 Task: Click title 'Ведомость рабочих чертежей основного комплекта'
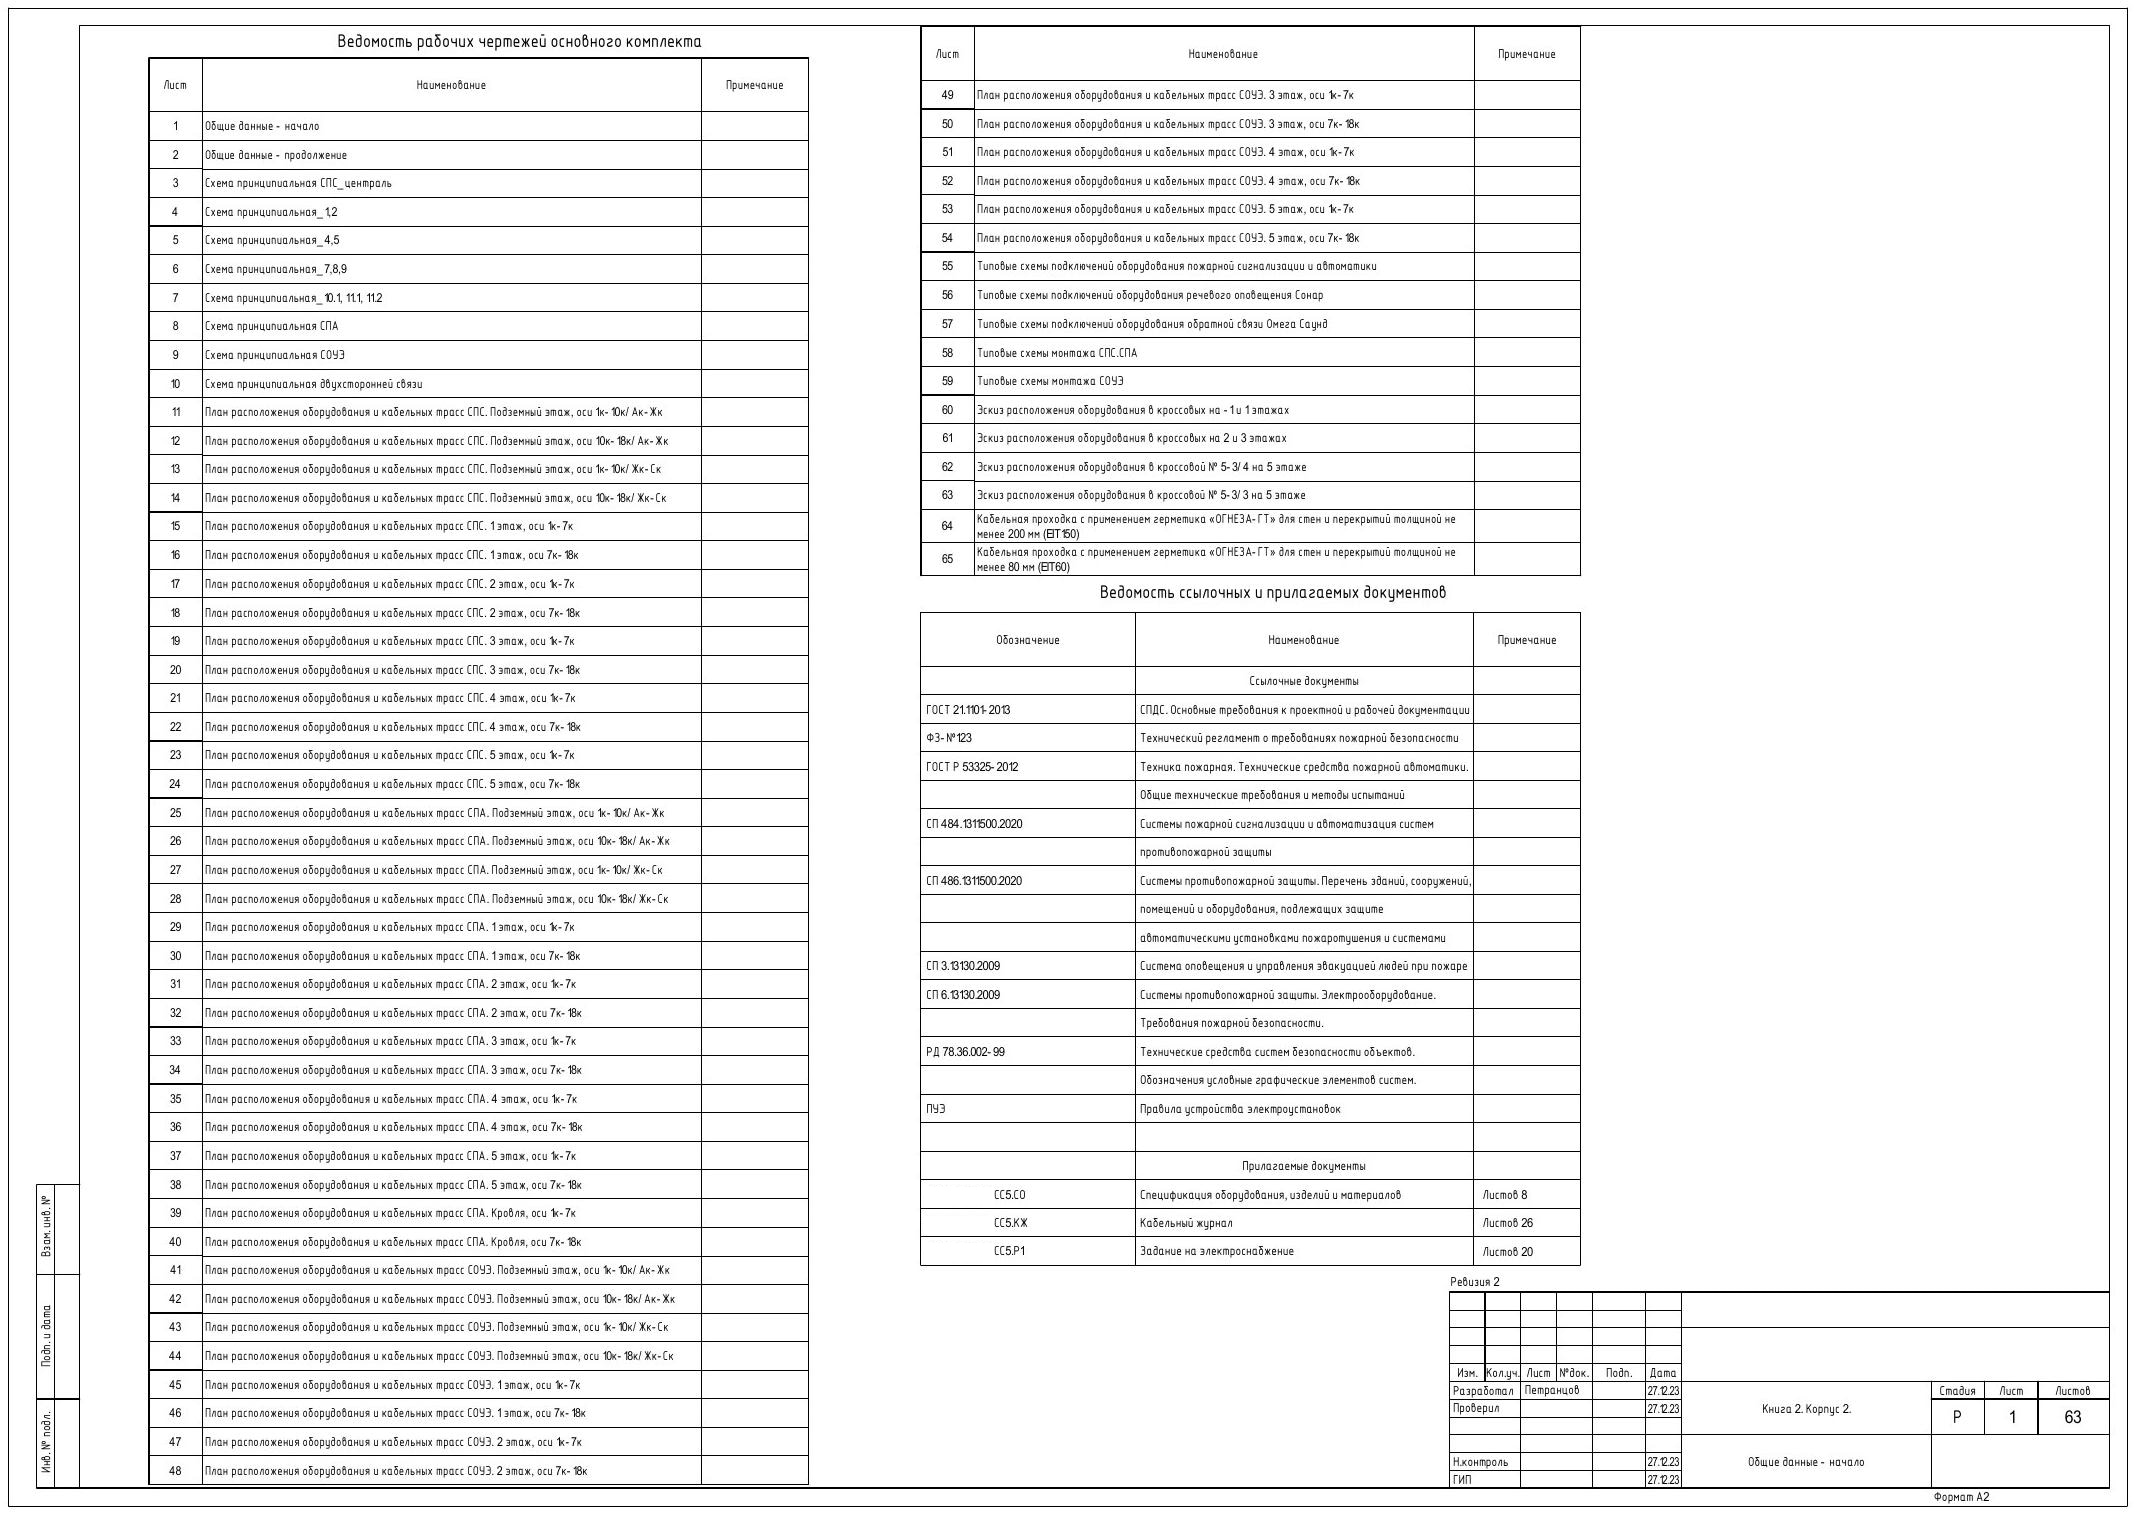(519, 42)
